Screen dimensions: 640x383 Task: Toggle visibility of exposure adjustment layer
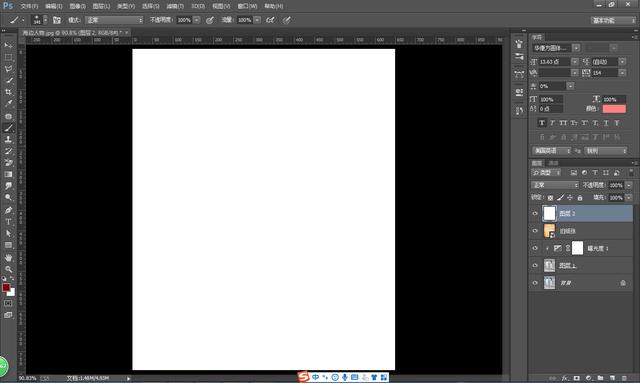tap(535, 248)
